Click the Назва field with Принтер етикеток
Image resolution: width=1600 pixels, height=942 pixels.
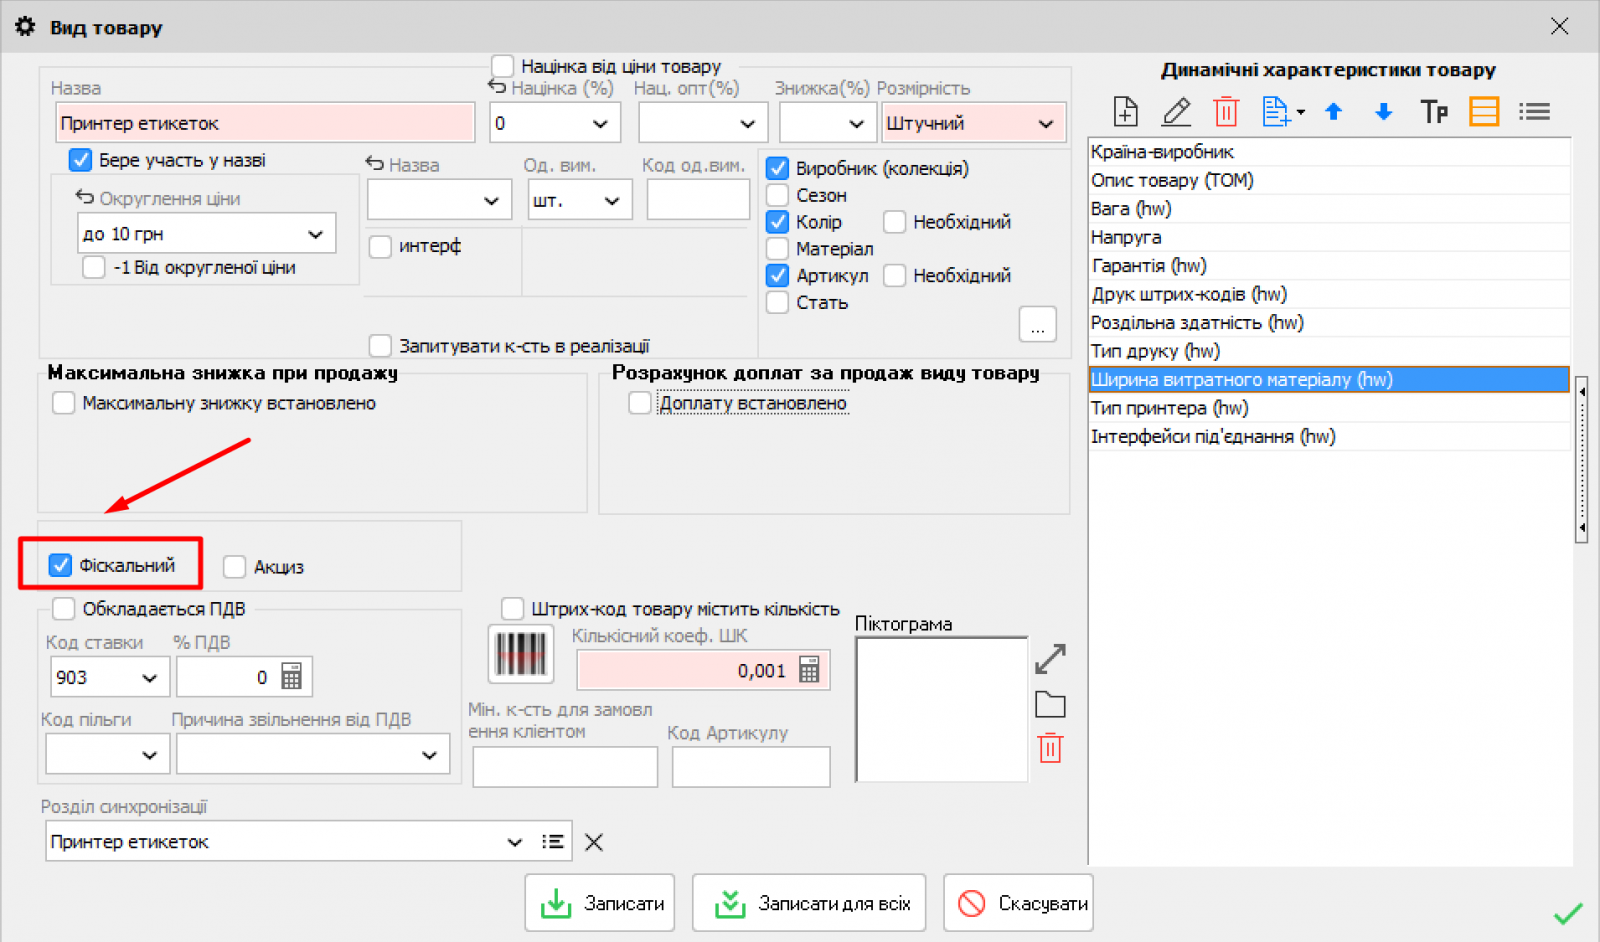pos(264,124)
